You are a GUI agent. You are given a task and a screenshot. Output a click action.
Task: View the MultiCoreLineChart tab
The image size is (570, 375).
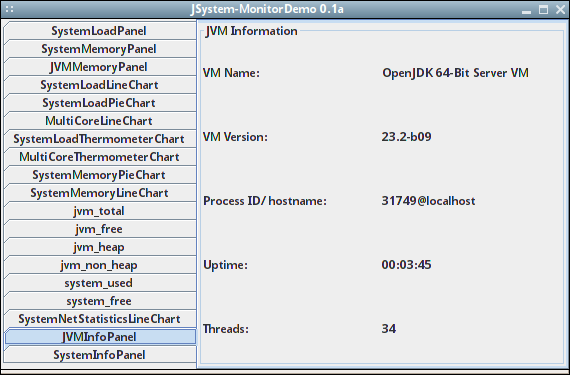(100, 121)
